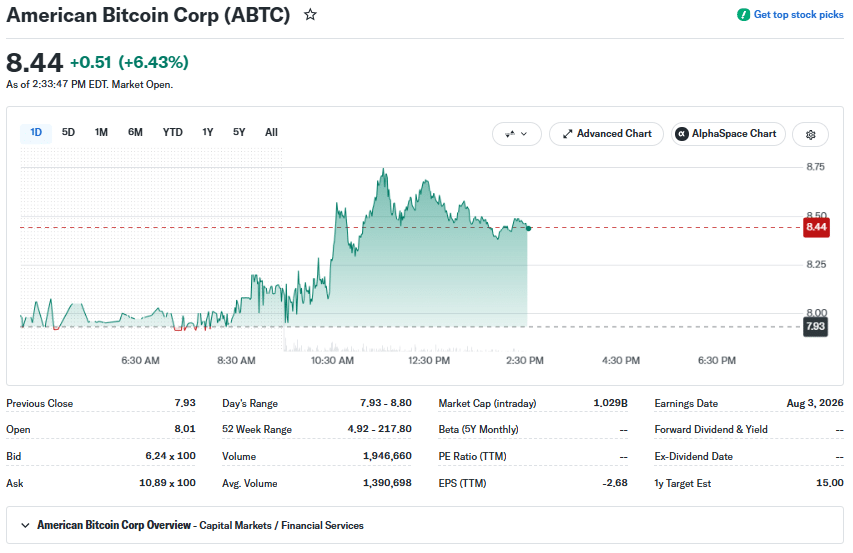Click American Bitcoin Corp (ABTC) heading

pos(148,15)
